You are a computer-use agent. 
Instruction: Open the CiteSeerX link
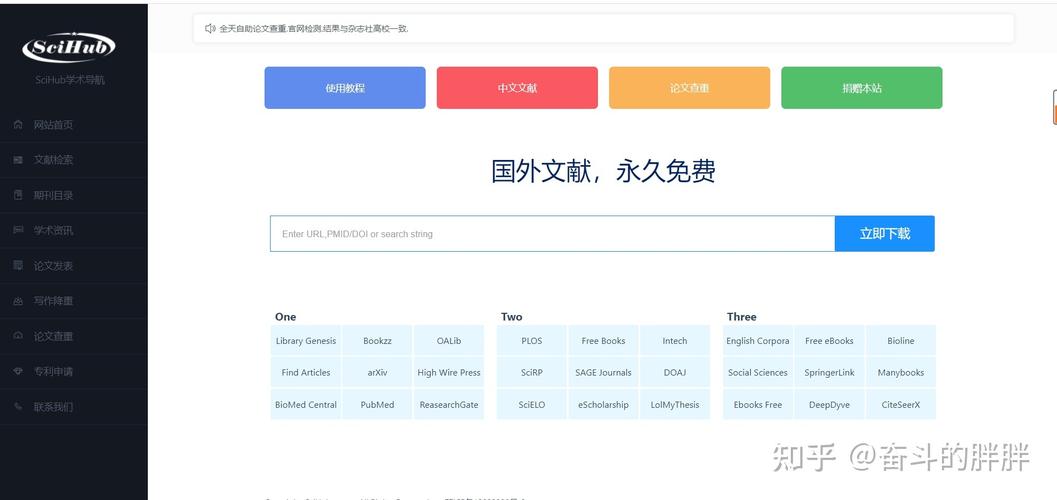901,404
